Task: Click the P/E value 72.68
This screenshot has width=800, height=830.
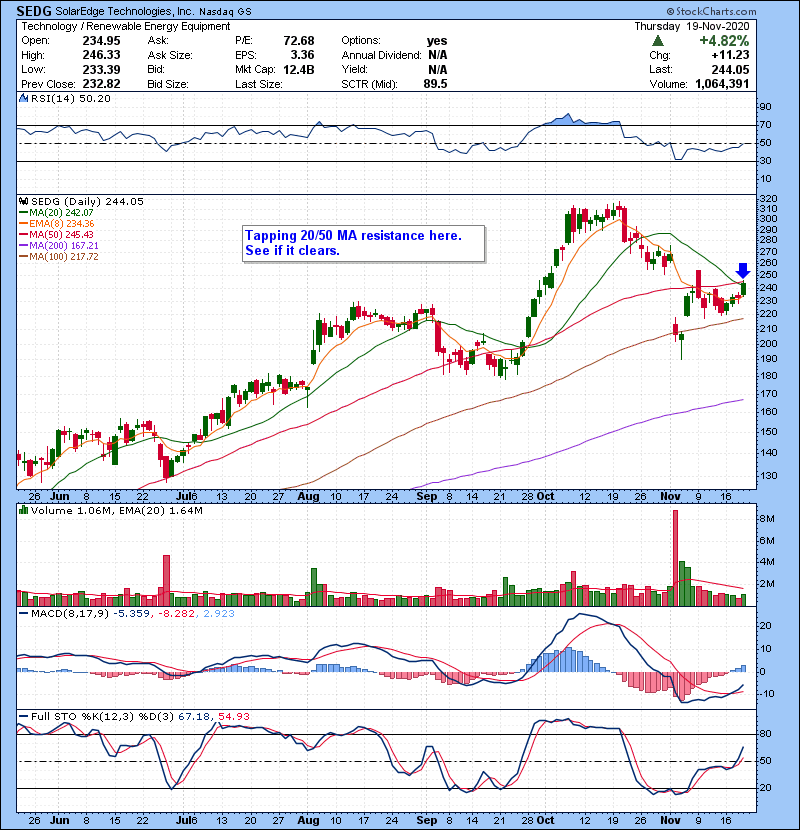Action: (x=299, y=41)
